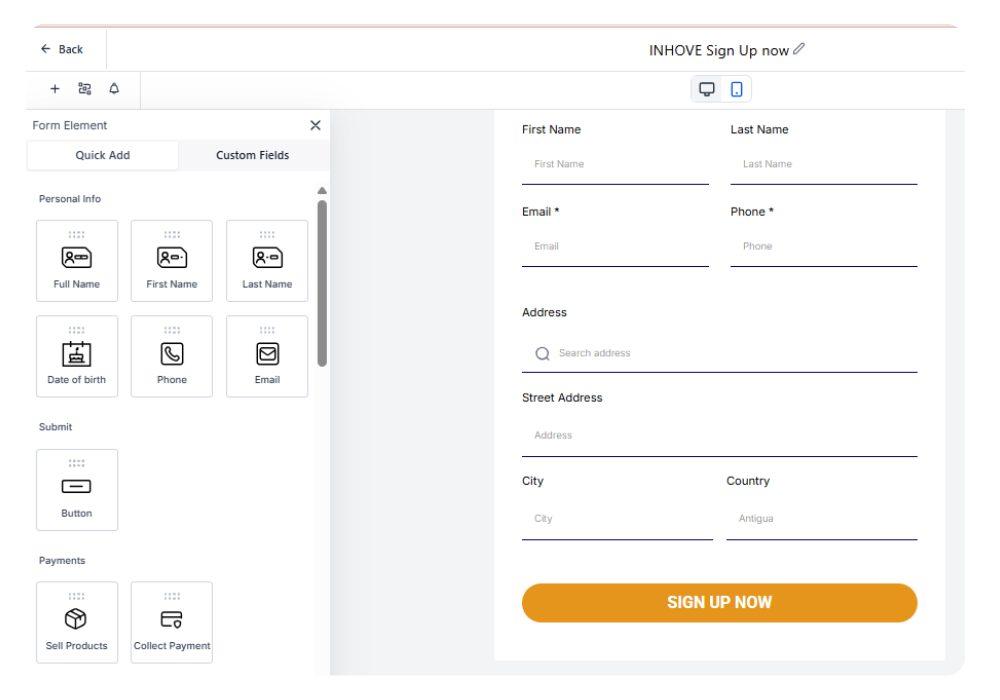The image size is (1000, 700).
Task: Add the Sell Products element
Action: click(77, 622)
